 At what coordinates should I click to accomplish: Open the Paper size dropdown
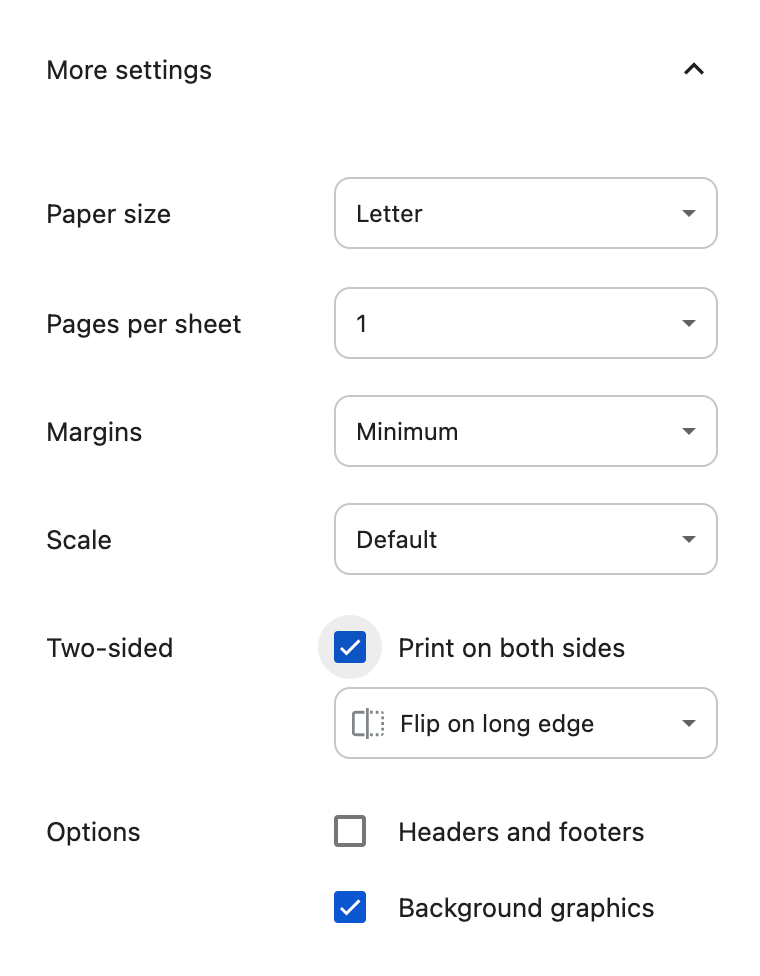click(x=525, y=213)
